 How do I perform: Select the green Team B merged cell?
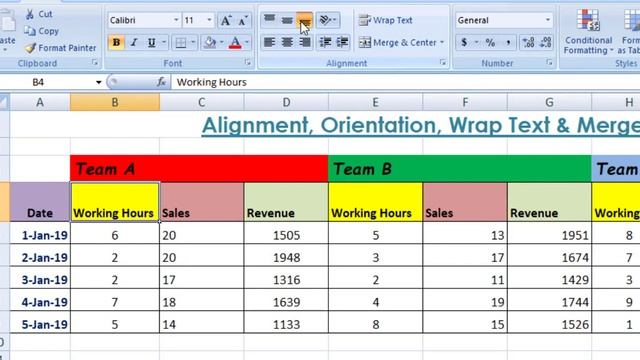pos(460,169)
